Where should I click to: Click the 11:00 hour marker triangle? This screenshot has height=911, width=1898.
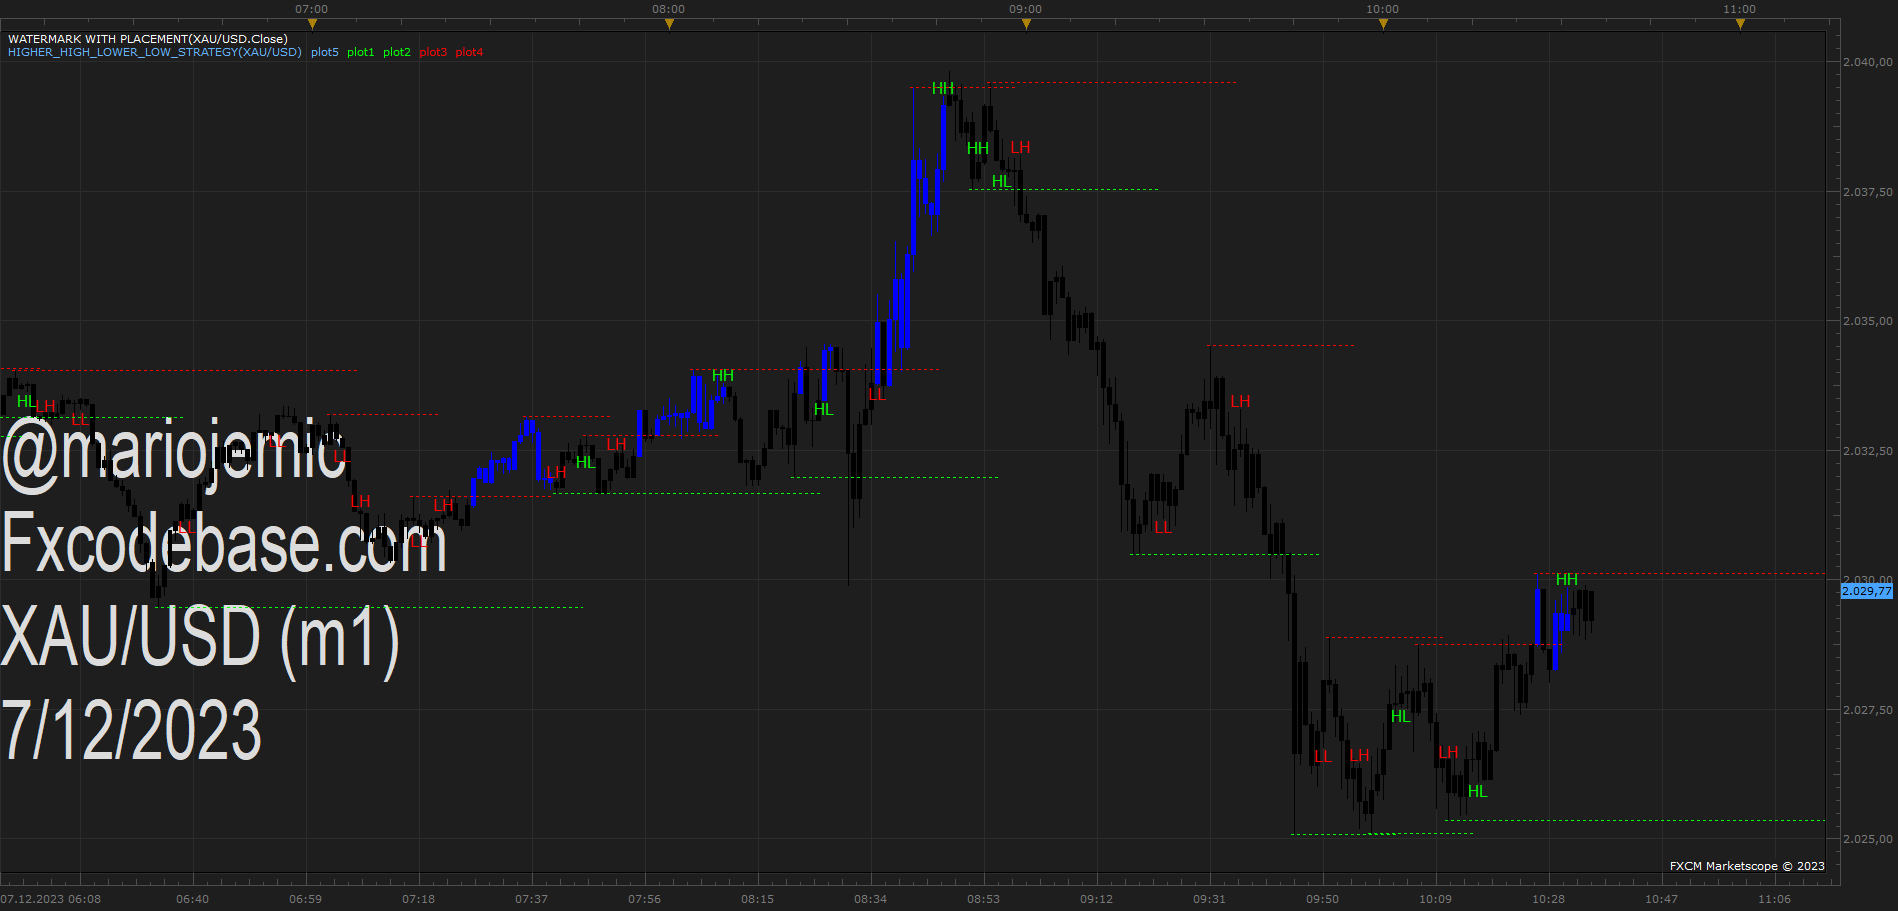click(x=1740, y=24)
